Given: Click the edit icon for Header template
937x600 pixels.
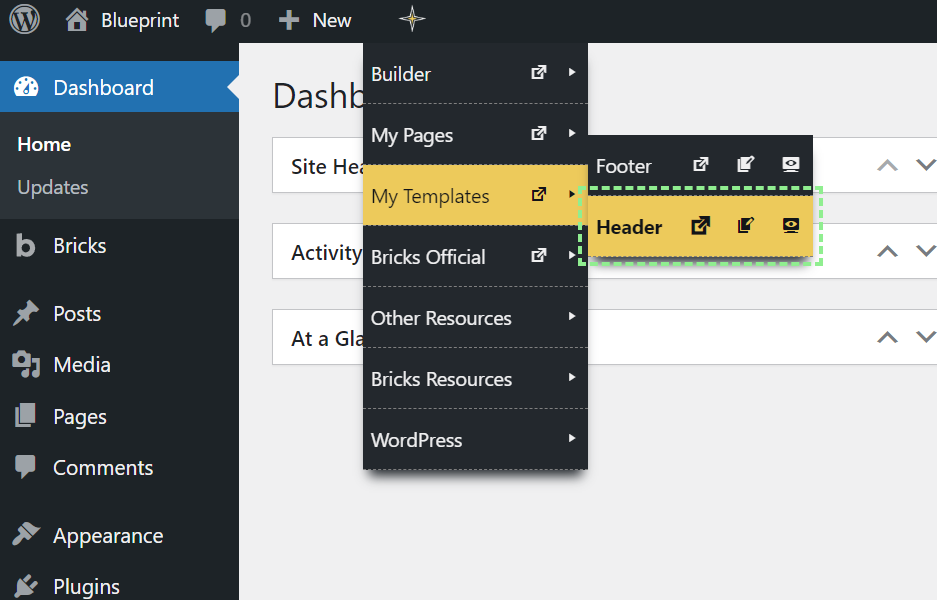Looking at the screenshot, I should [745, 226].
